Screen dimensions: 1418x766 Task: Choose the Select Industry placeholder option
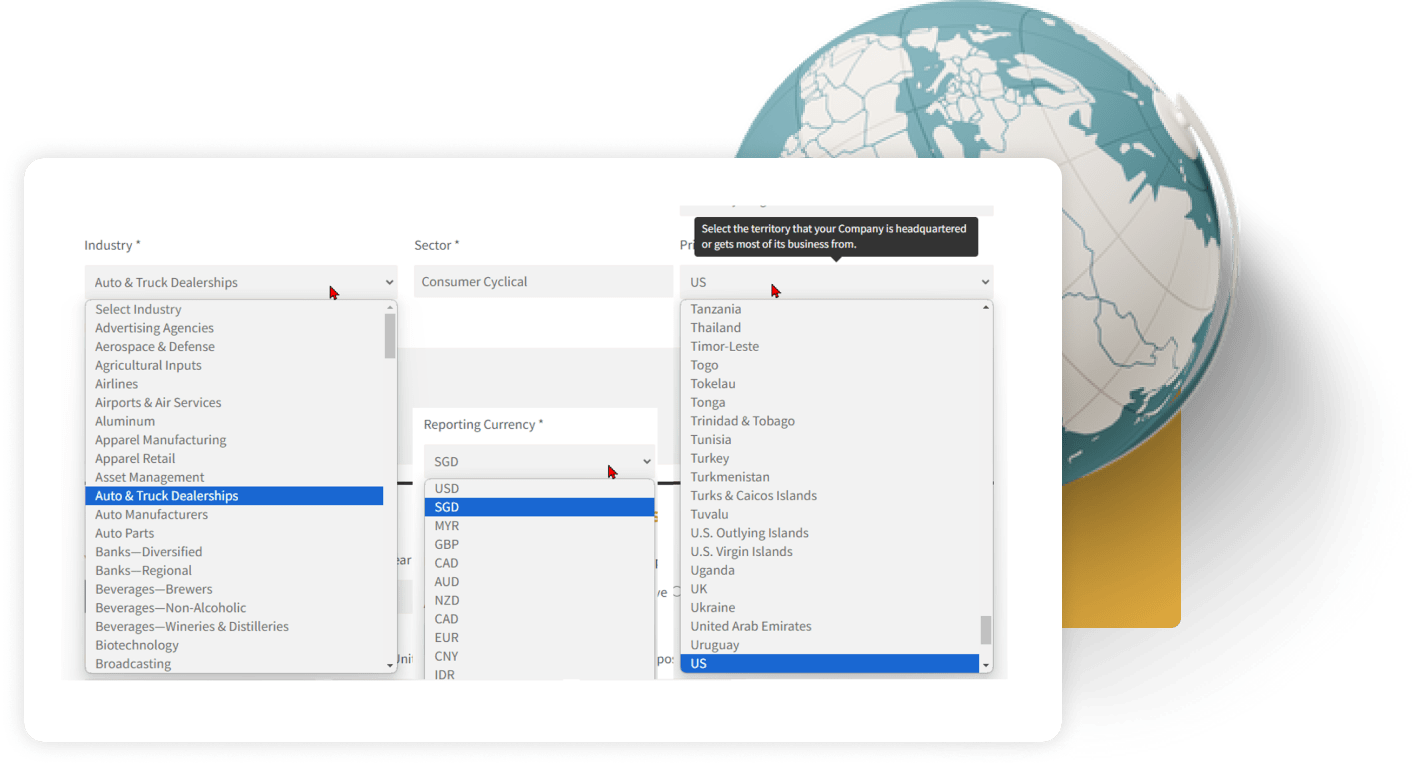click(x=139, y=310)
